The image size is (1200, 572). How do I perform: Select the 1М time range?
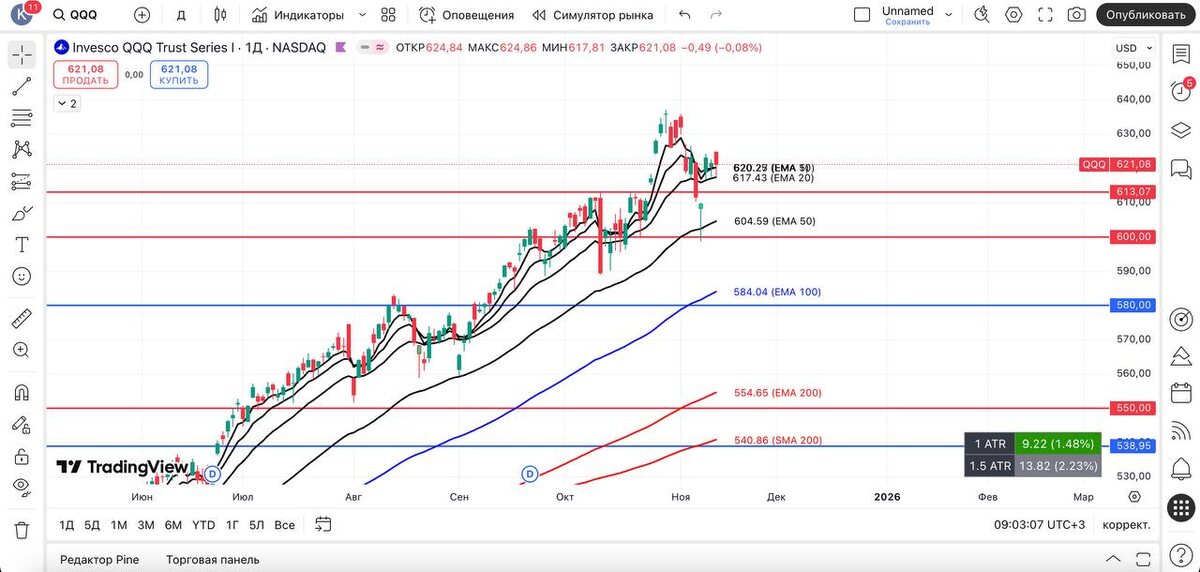click(x=119, y=525)
